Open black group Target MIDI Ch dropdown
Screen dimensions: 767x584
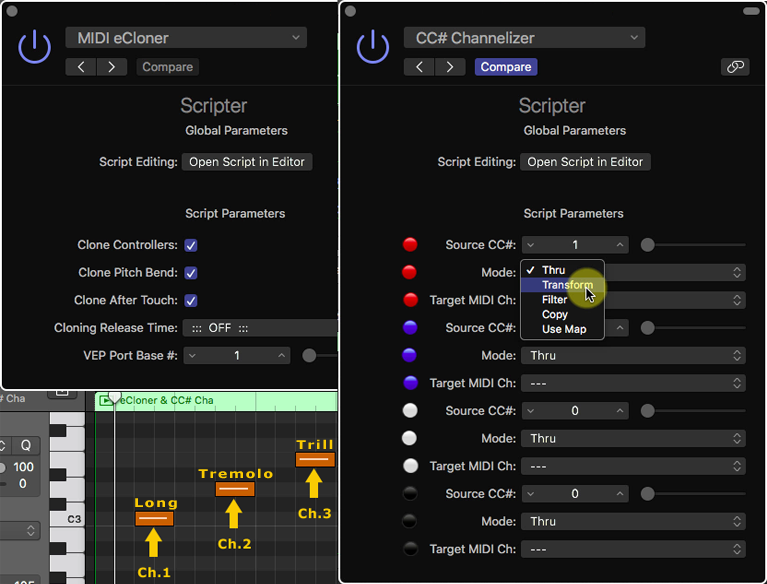click(x=633, y=549)
